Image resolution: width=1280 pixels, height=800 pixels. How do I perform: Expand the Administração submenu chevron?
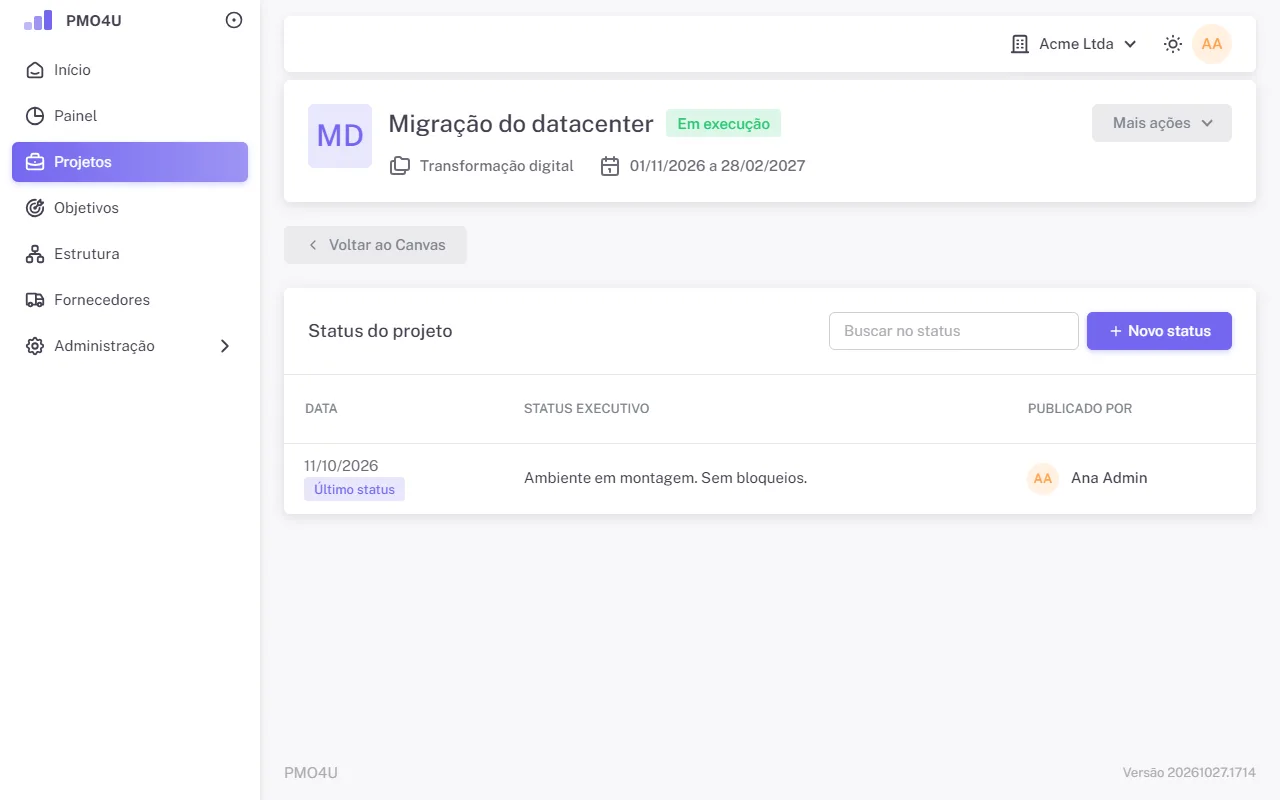click(225, 346)
